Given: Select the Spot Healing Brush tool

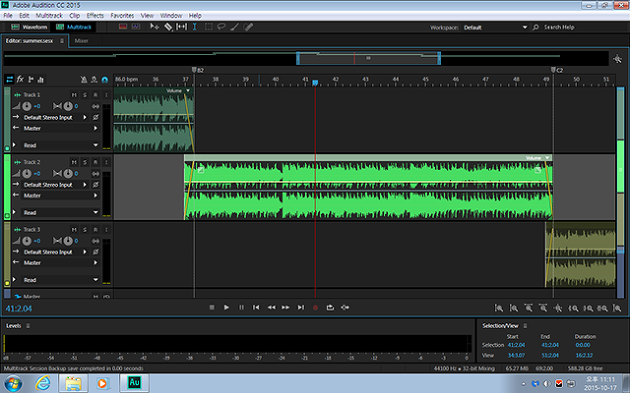Looking at the screenshot, I should (248, 27).
